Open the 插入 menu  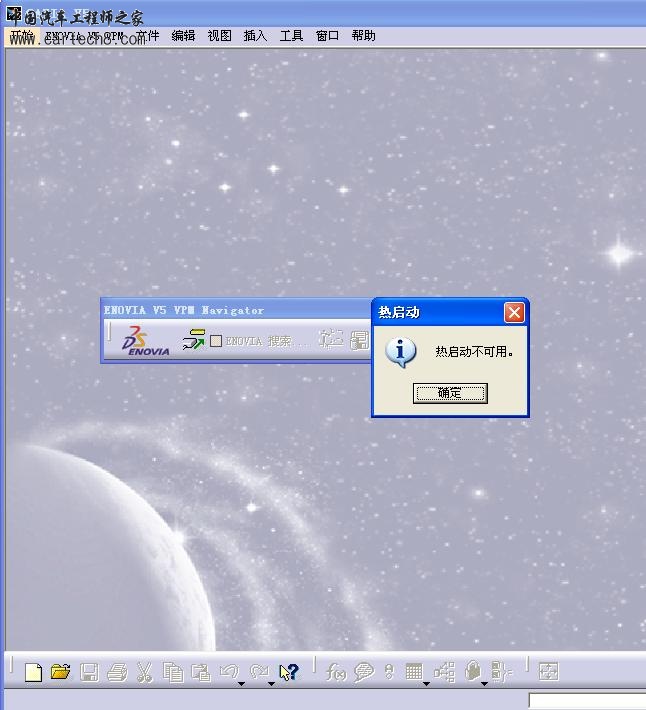(255, 36)
